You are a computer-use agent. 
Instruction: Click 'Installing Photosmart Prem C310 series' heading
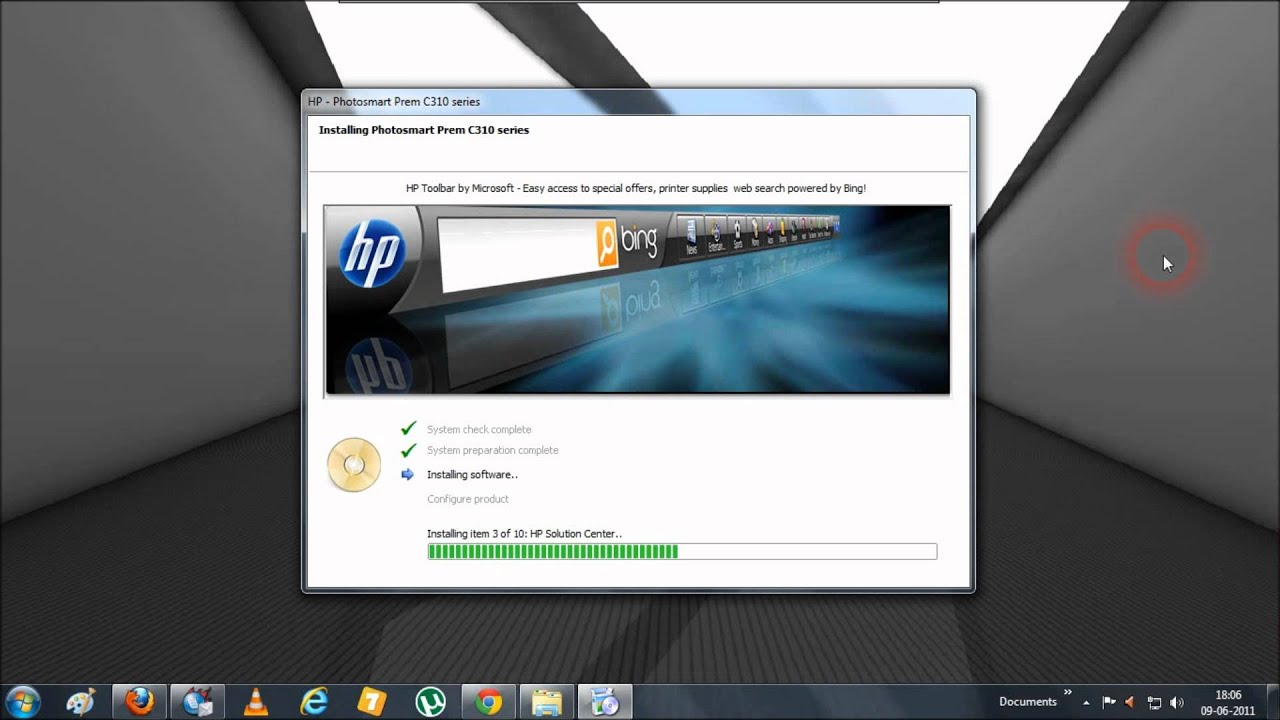pyautogui.click(x=424, y=130)
